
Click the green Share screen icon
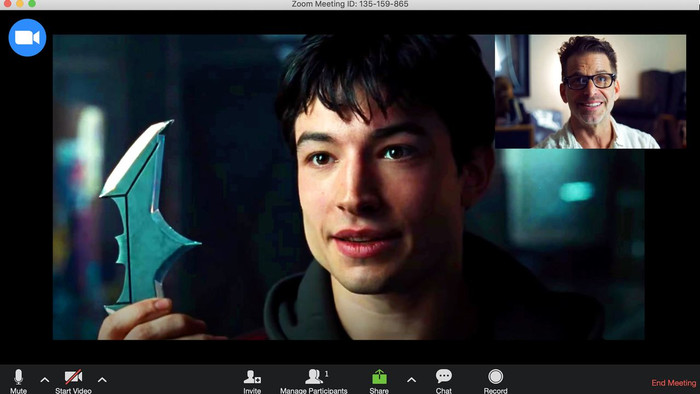coord(379,377)
